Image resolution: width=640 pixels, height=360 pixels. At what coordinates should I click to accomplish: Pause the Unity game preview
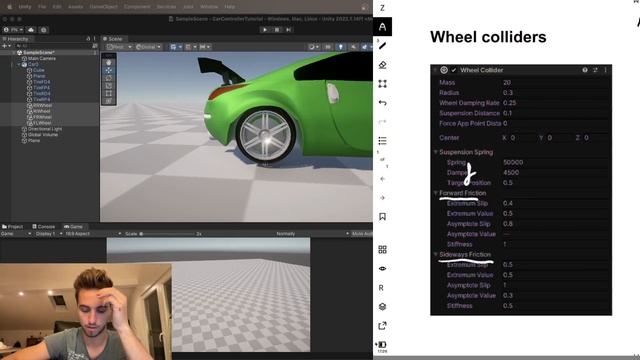point(277,30)
